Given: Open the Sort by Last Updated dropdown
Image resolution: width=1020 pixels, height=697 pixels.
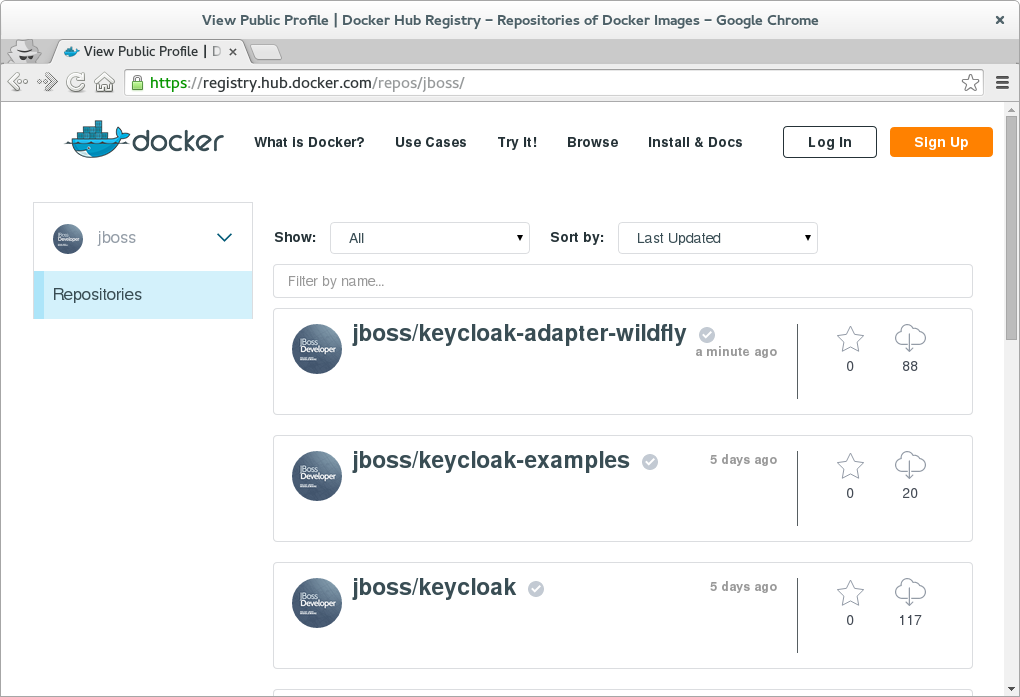Looking at the screenshot, I should click(x=718, y=237).
